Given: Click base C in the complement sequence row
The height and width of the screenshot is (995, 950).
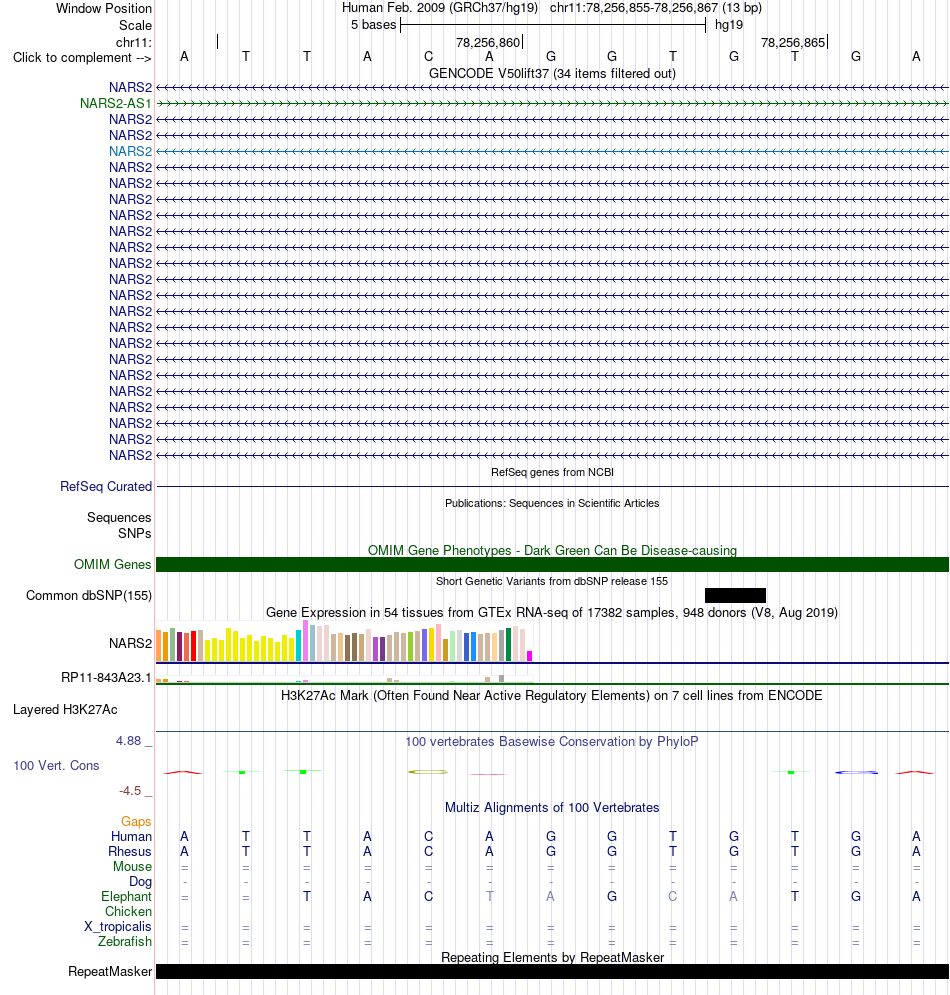Looking at the screenshot, I should click(x=428, y=57).
